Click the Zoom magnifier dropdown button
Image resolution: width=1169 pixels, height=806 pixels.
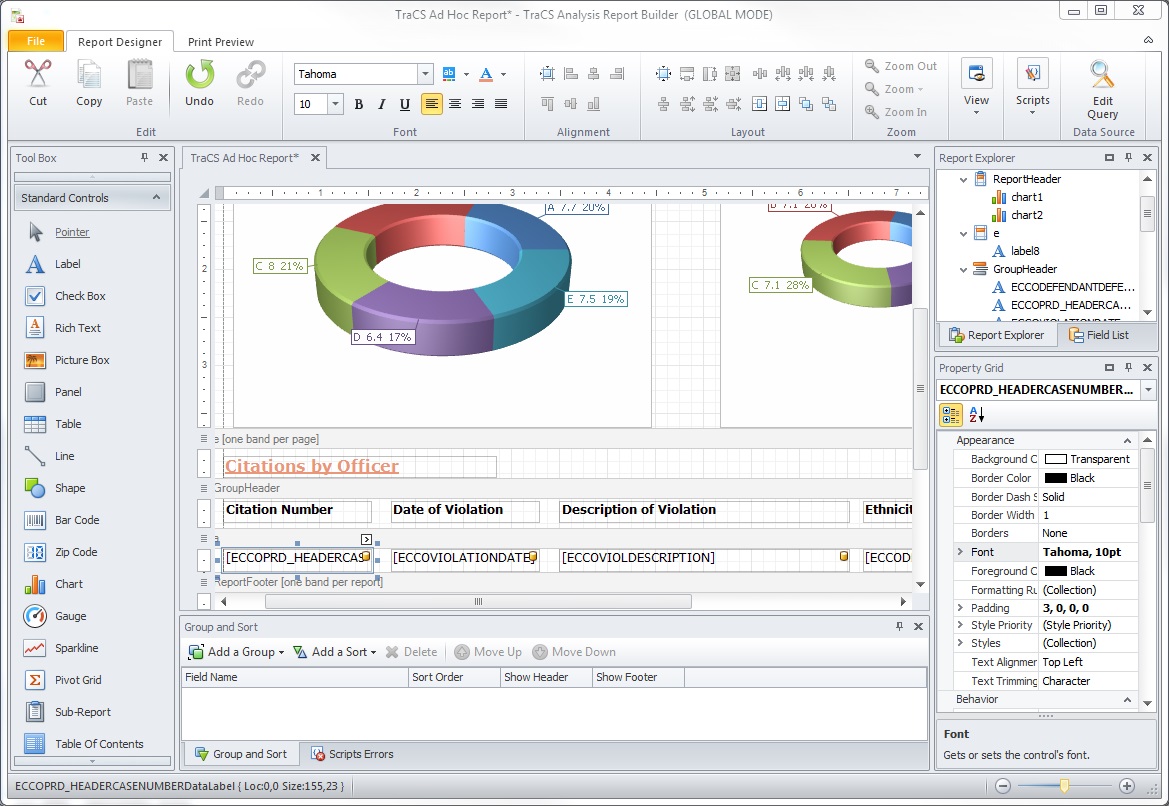(895, 89)
